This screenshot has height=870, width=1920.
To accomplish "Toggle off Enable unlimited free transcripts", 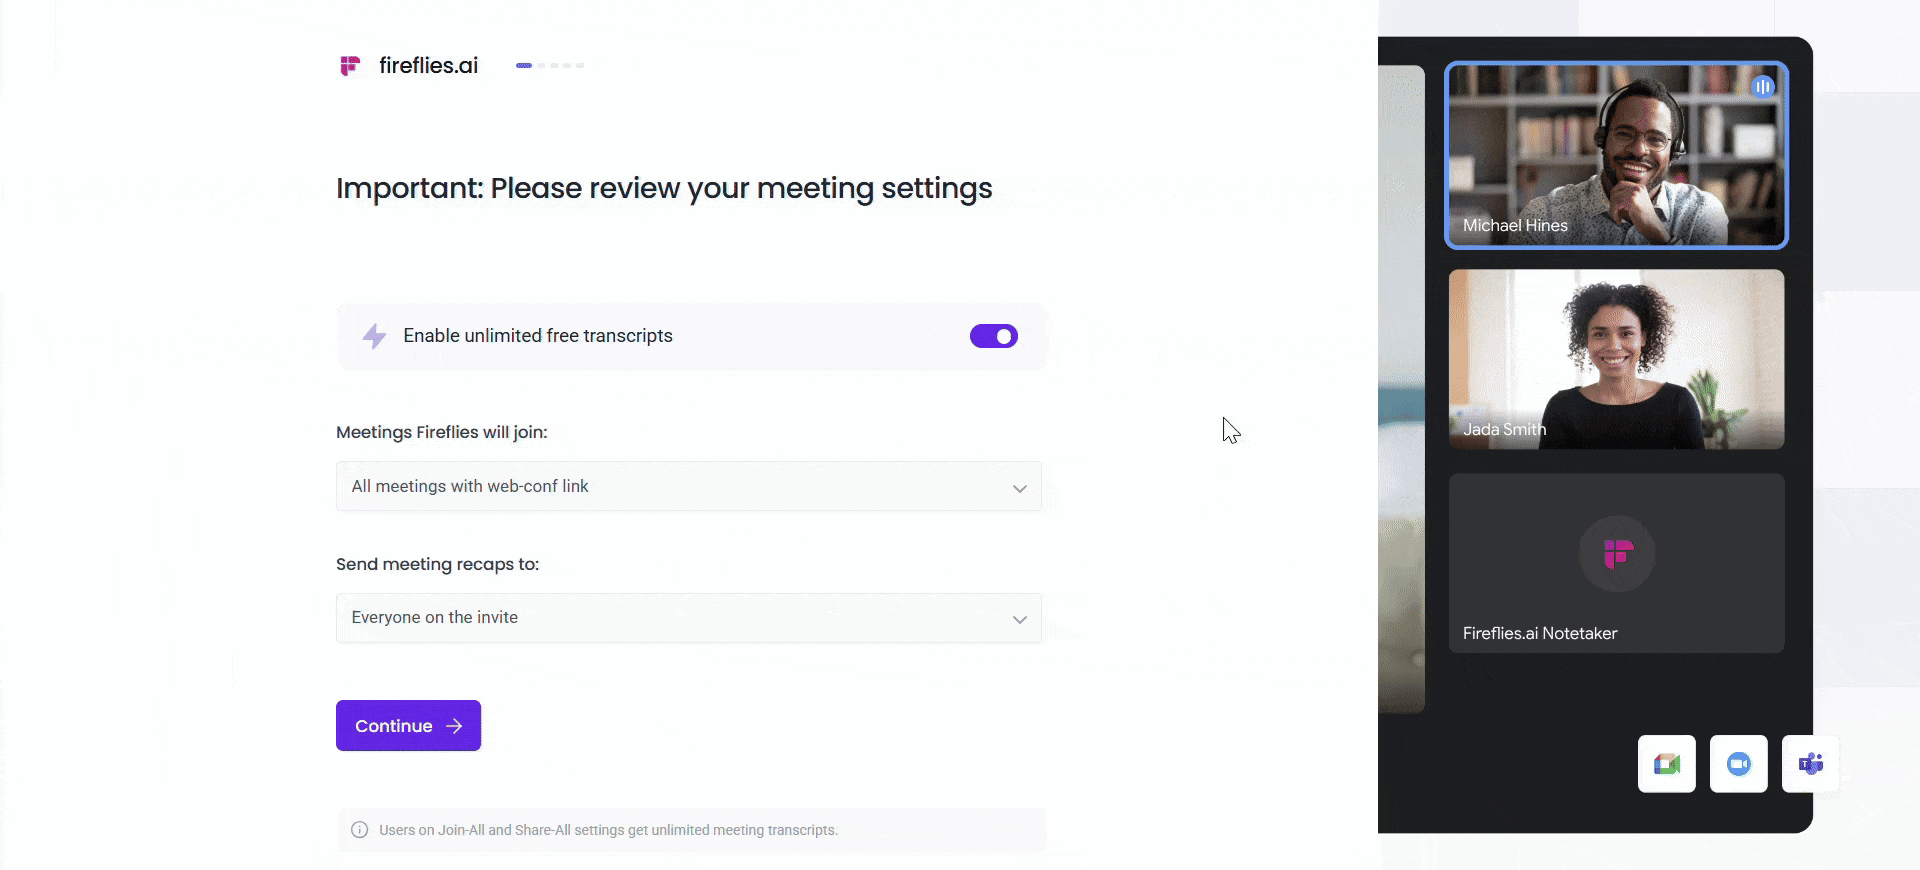I will click(994, 336).
